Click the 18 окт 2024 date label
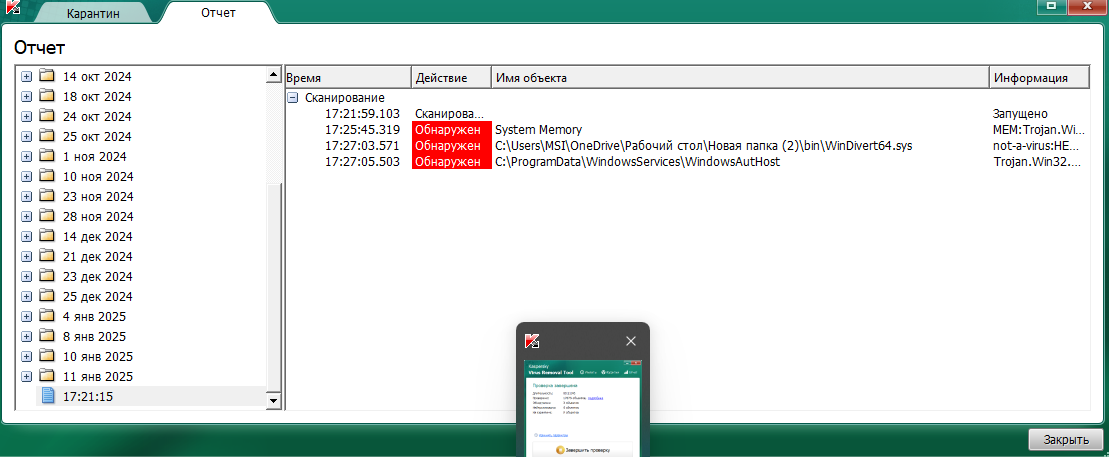This screenshot has height=457, width=1109. click(x=97, y=96)
